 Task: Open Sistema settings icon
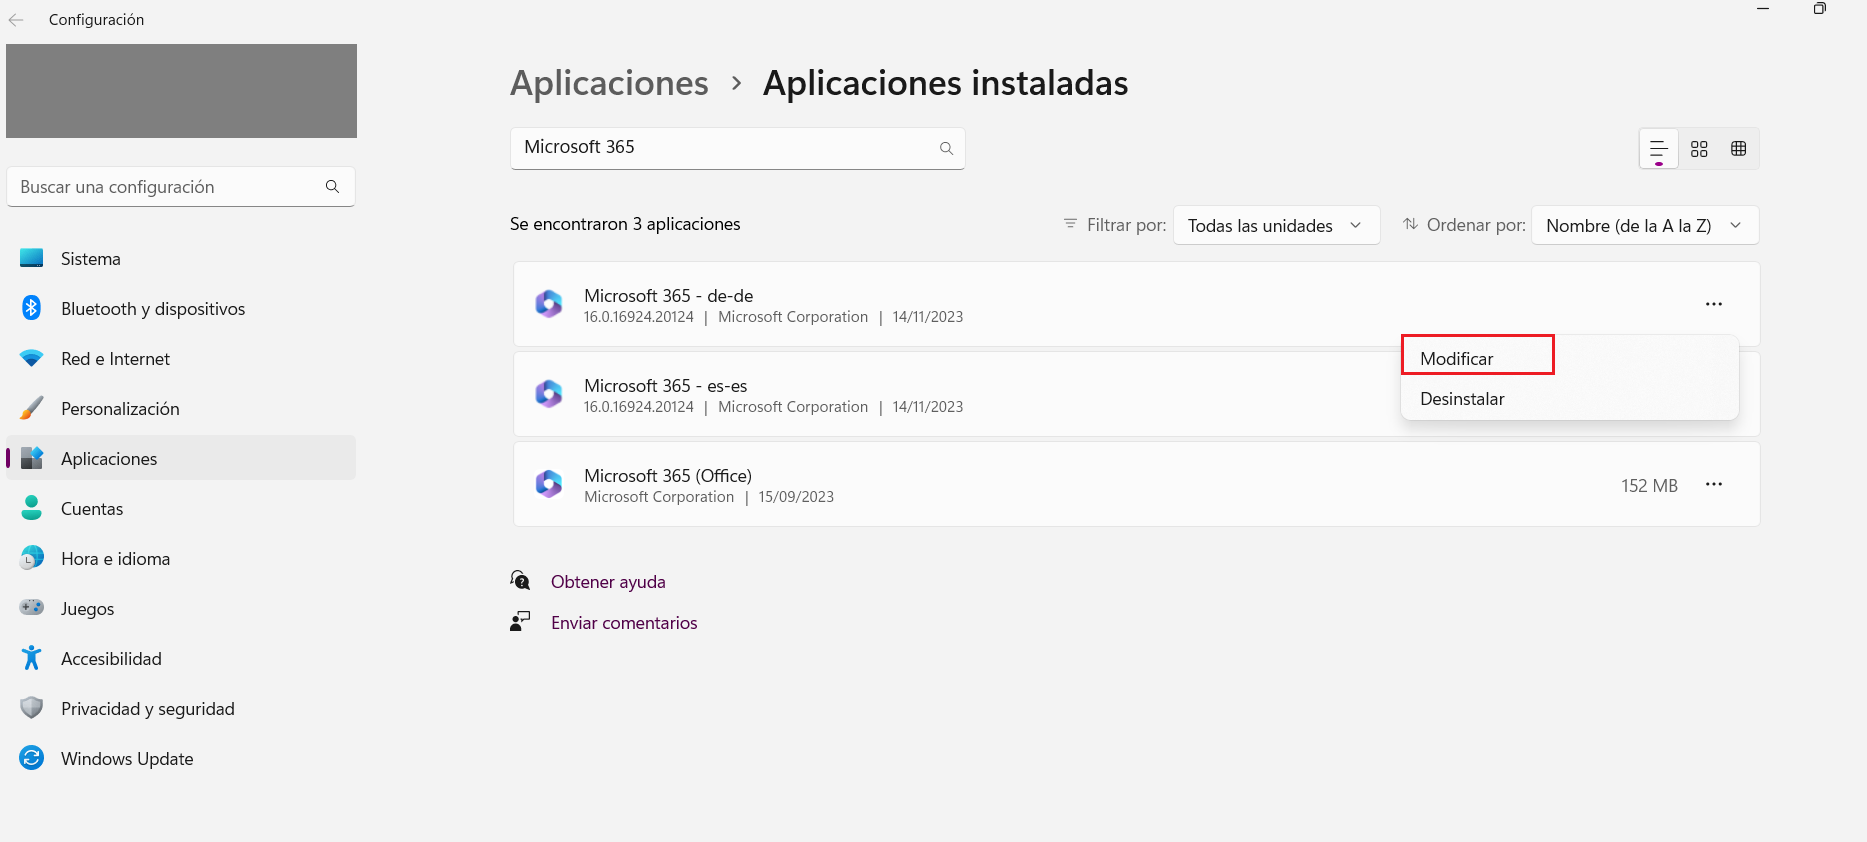click(x=32, y=258)
